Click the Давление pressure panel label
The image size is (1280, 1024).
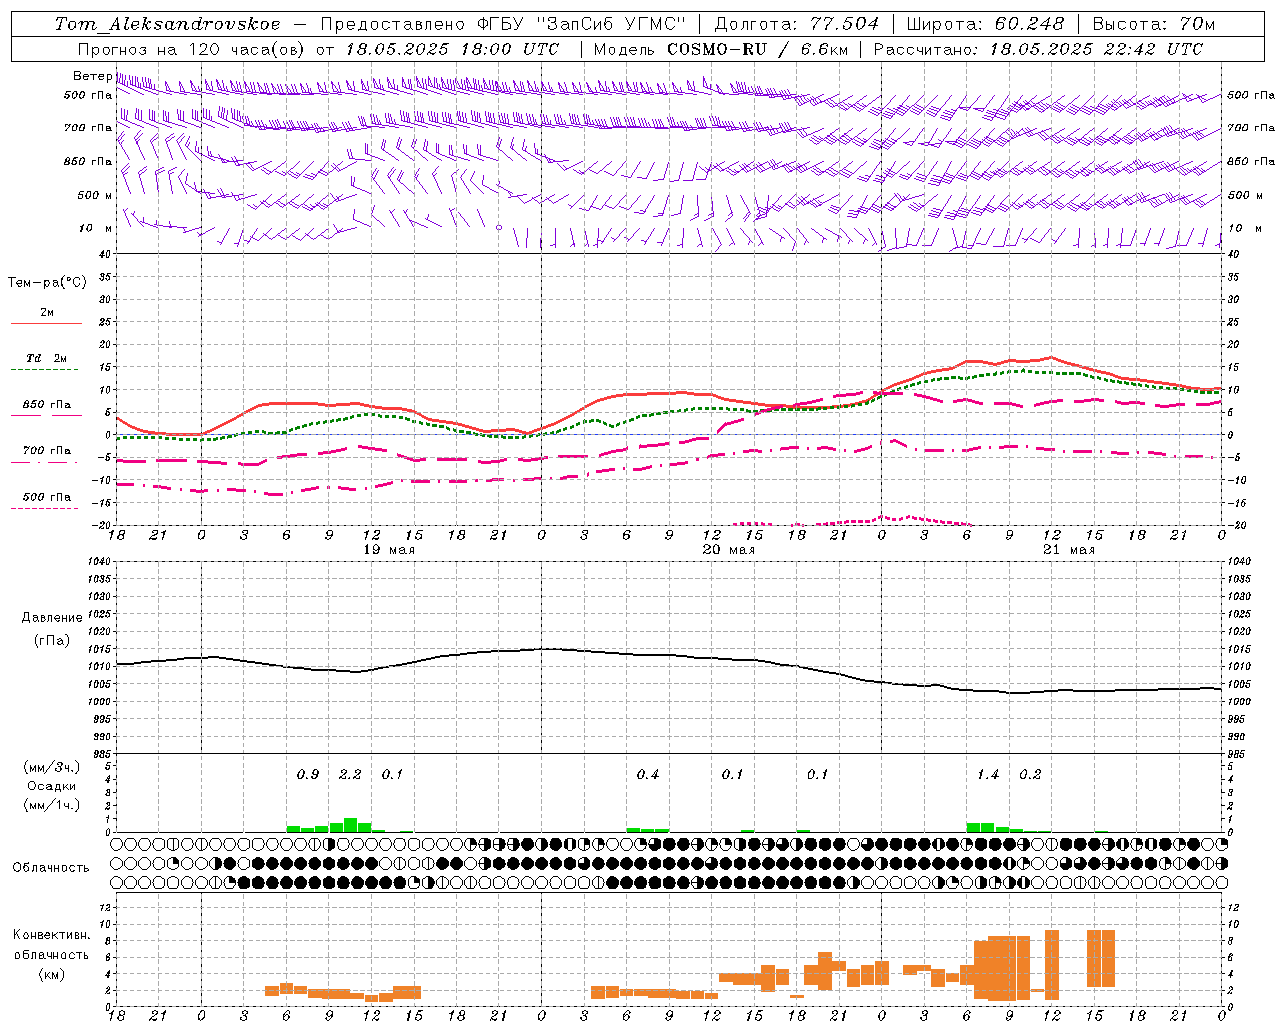(x=51, y=618)
